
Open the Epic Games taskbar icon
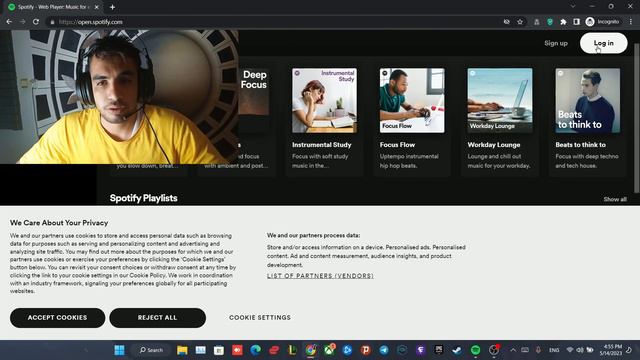(x=439, y=350)
